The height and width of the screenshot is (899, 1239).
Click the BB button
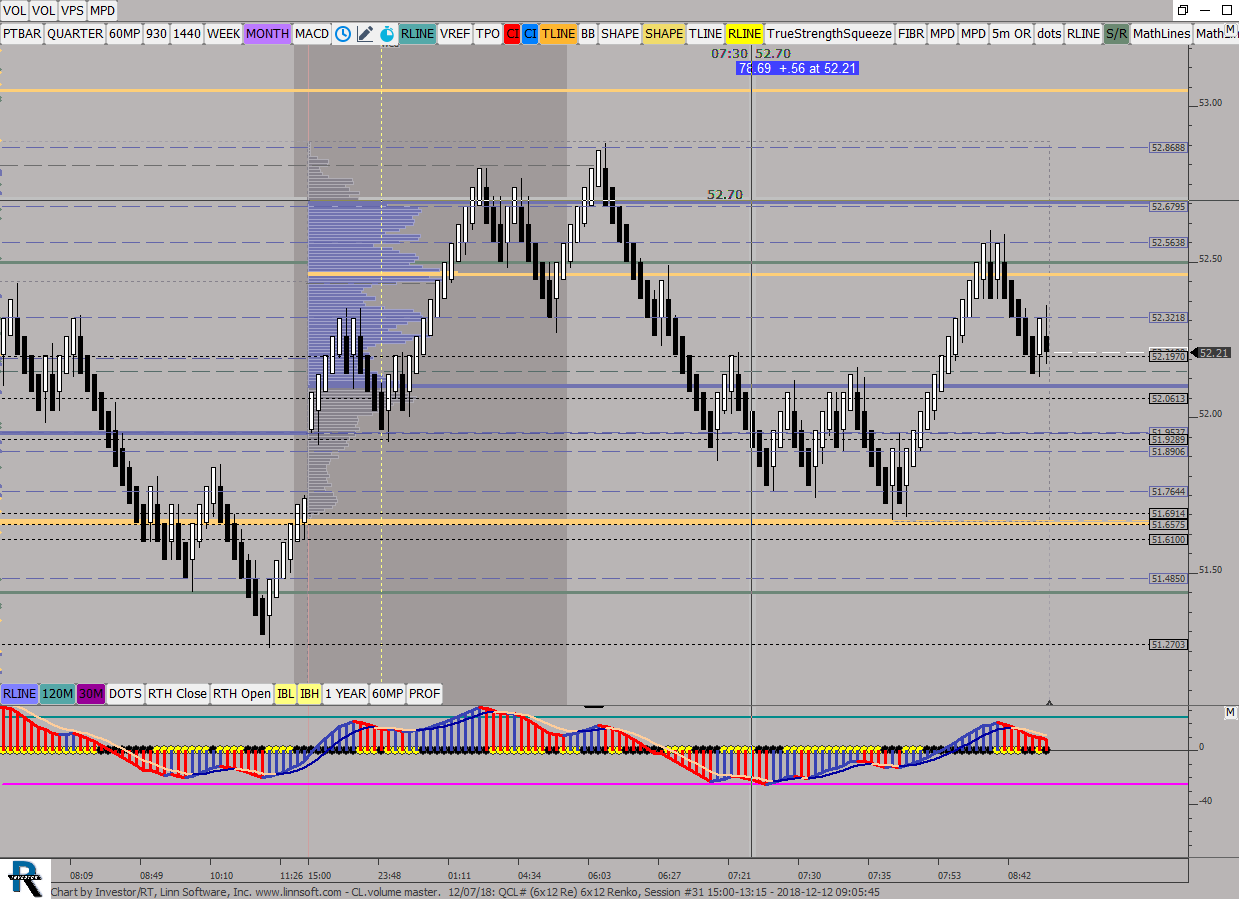click(x=588, y=34)
